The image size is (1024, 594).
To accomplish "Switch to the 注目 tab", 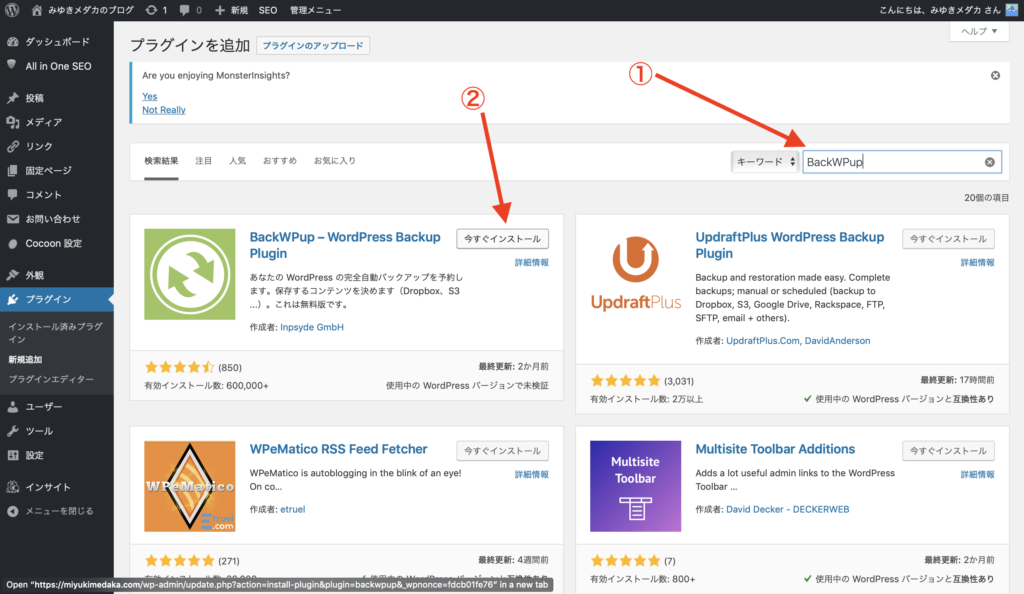I will 204,161.
